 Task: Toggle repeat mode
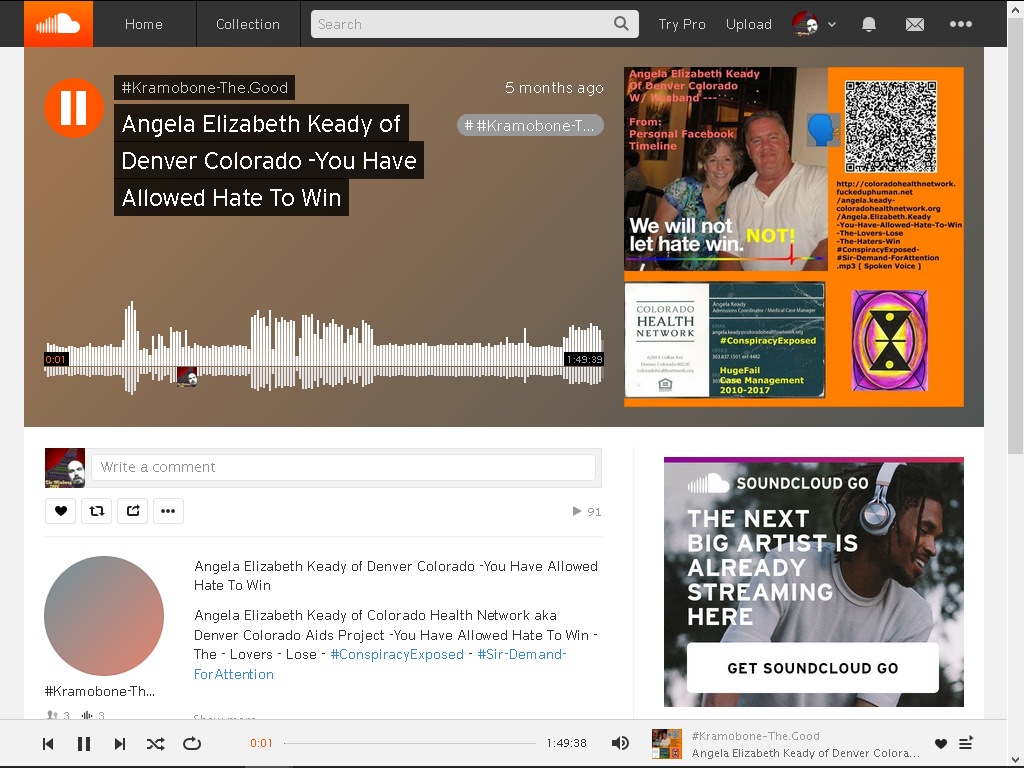click(x=192, y=743)
